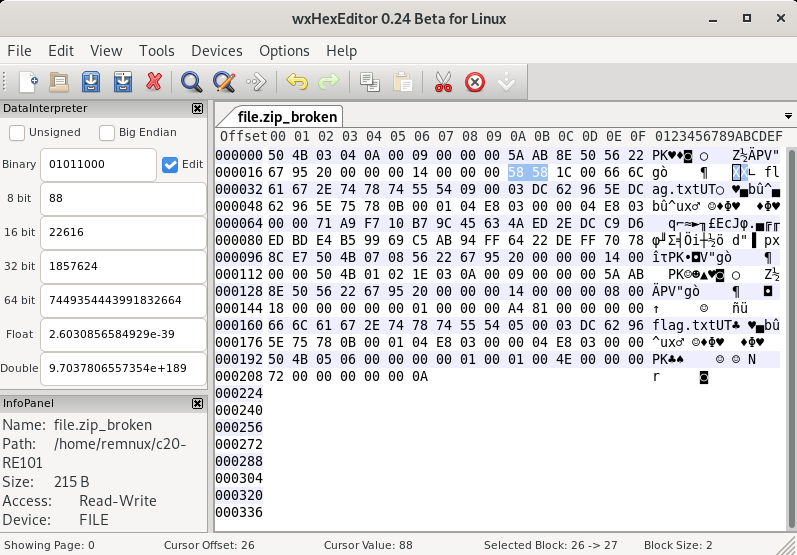Enable the Unsigned checkbox
This screenshot has width=797, height=555.
click(17, 133)
